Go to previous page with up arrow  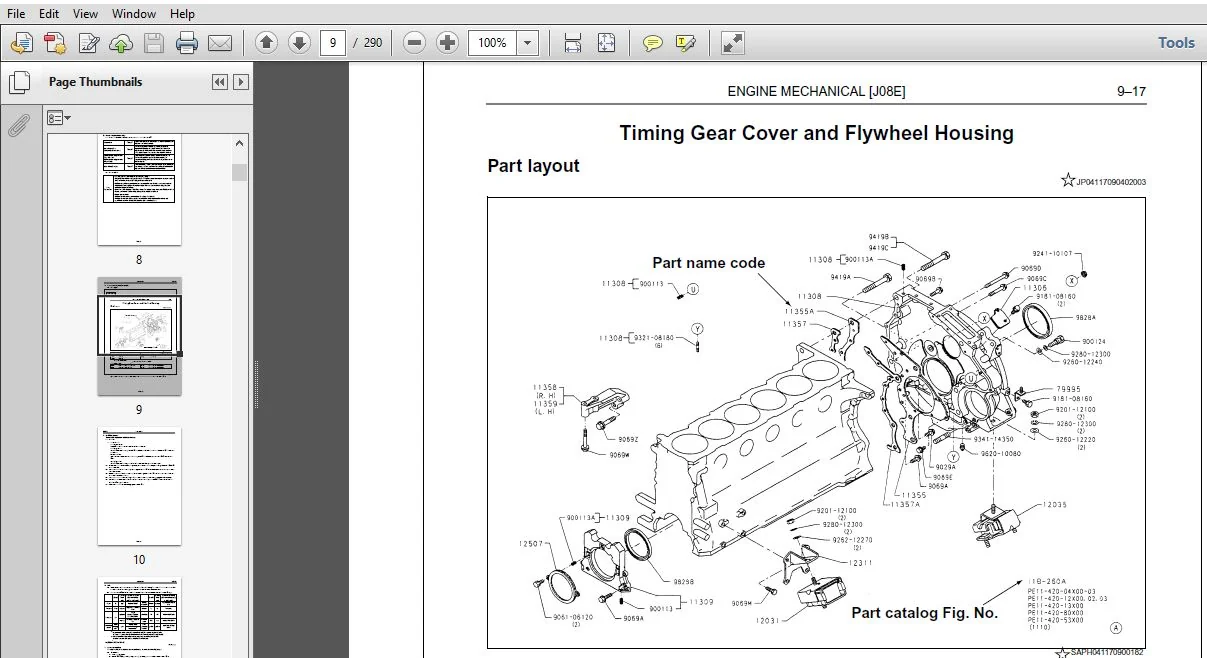tap(266, 43)
